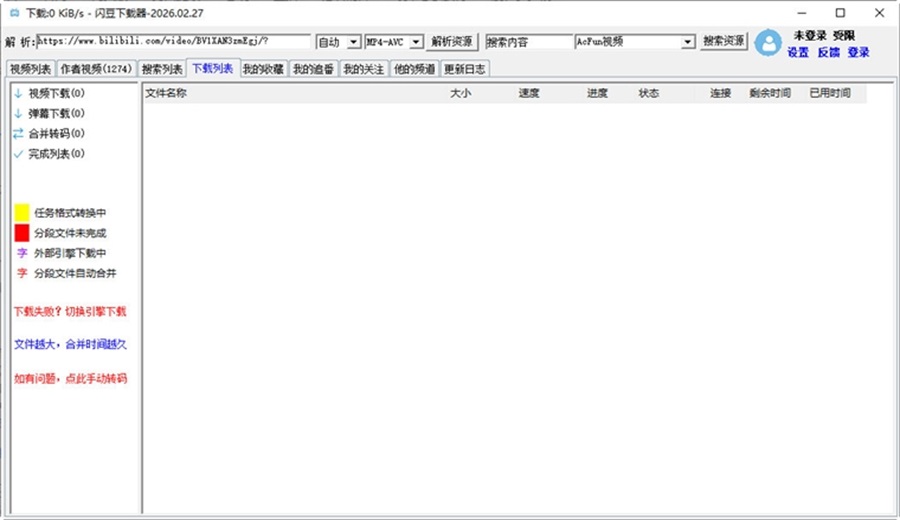Click the 连接 column header

720,93
